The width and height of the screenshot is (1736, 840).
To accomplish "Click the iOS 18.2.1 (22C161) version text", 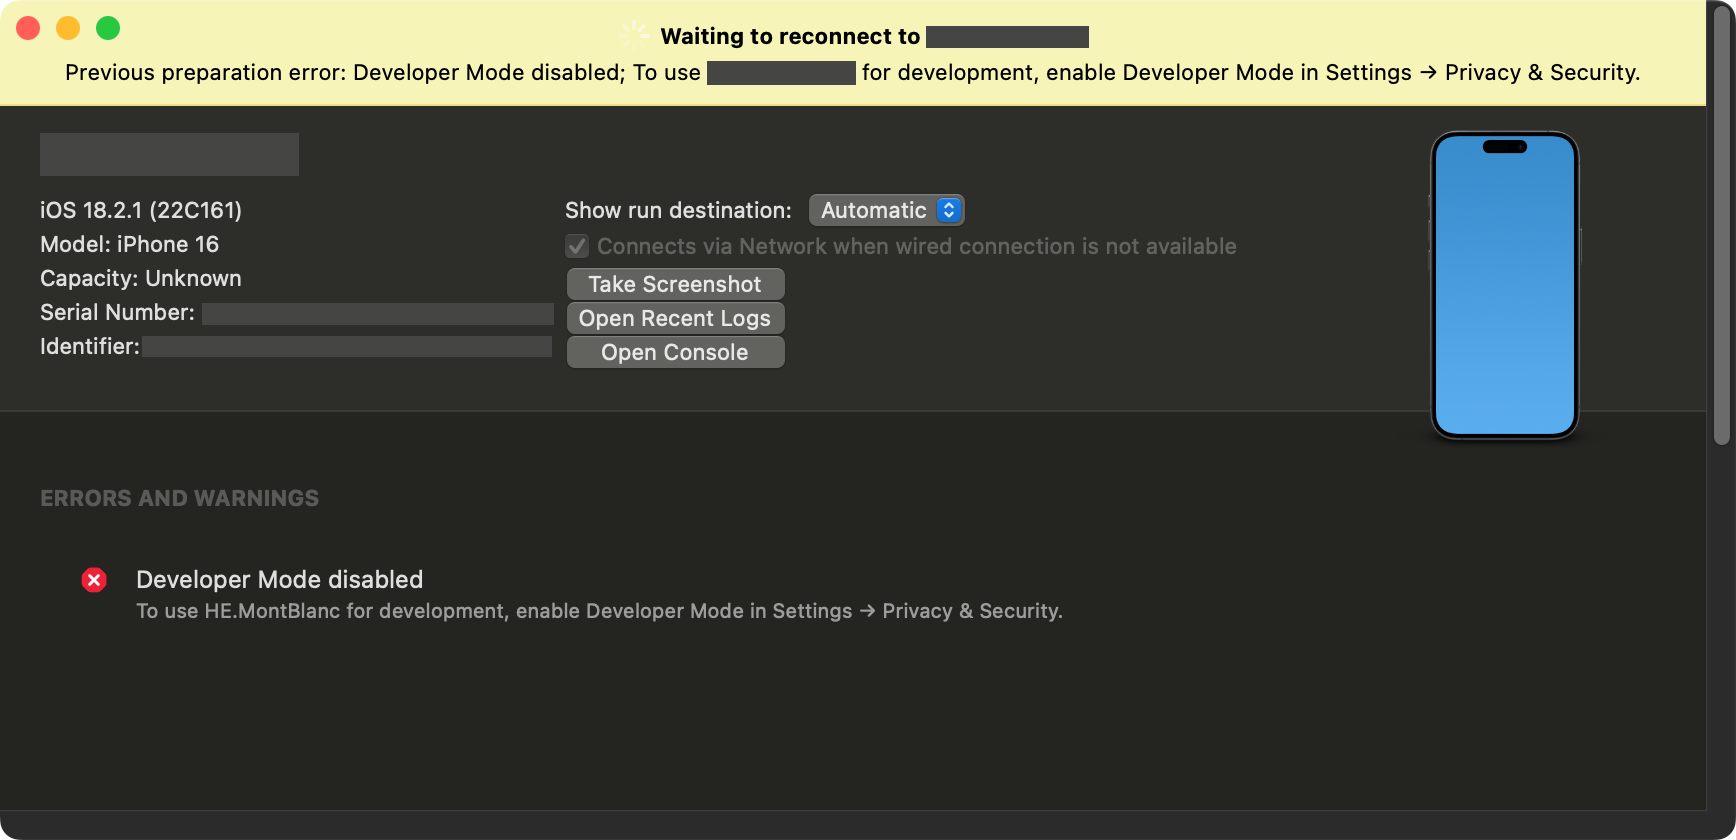I will [141, 210].
